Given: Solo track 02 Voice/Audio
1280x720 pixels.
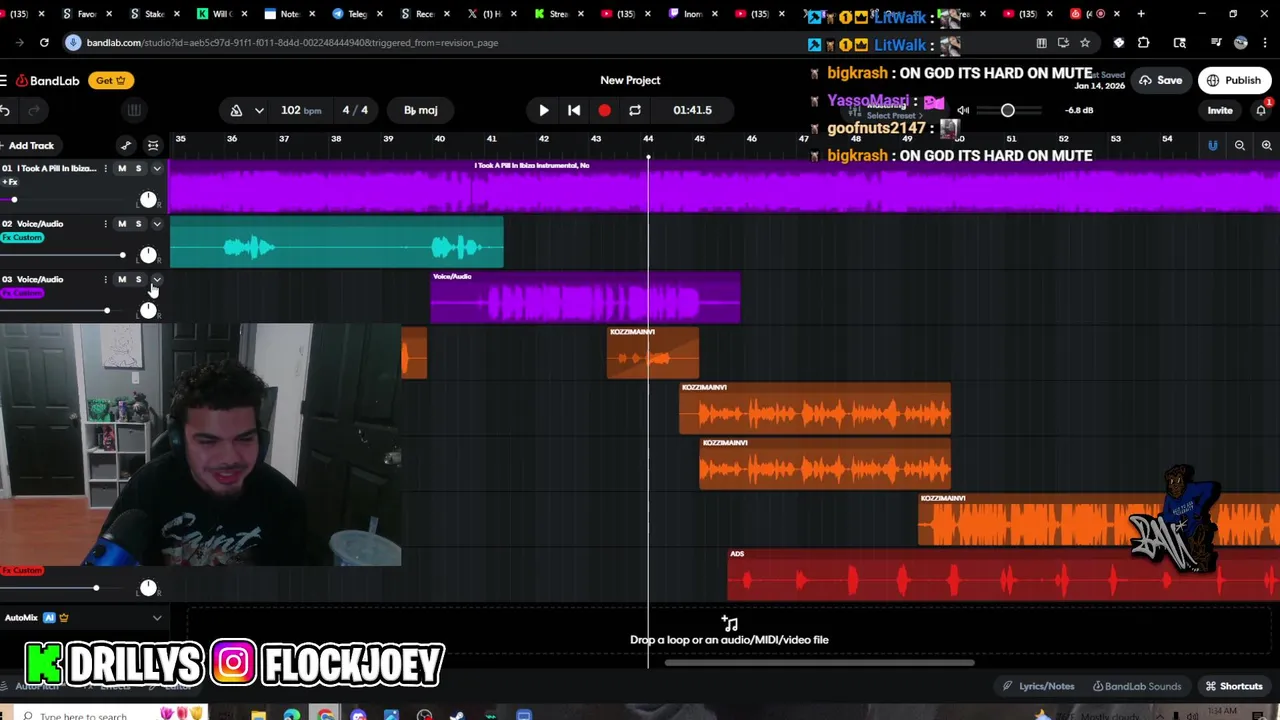Looking at the screenshot, I should pos(138,224).
